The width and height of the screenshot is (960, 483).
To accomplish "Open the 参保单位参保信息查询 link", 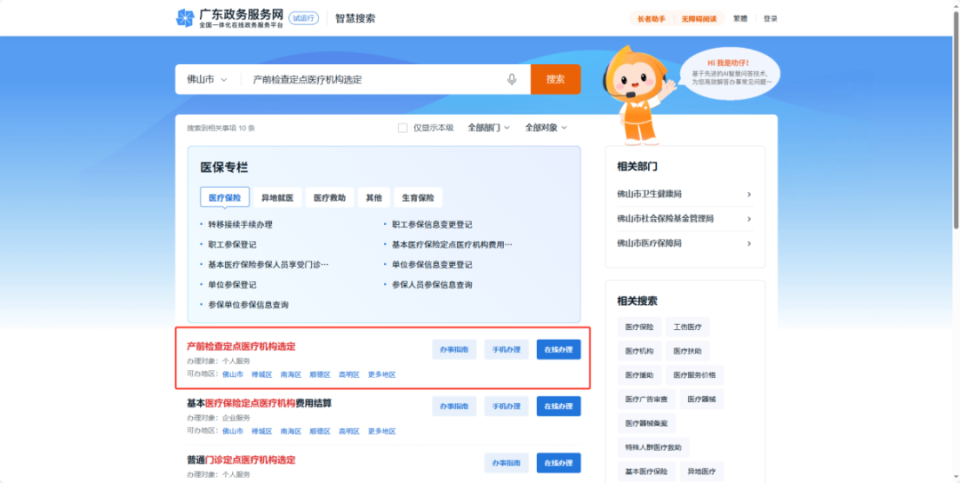I will (x=248, y=305).
